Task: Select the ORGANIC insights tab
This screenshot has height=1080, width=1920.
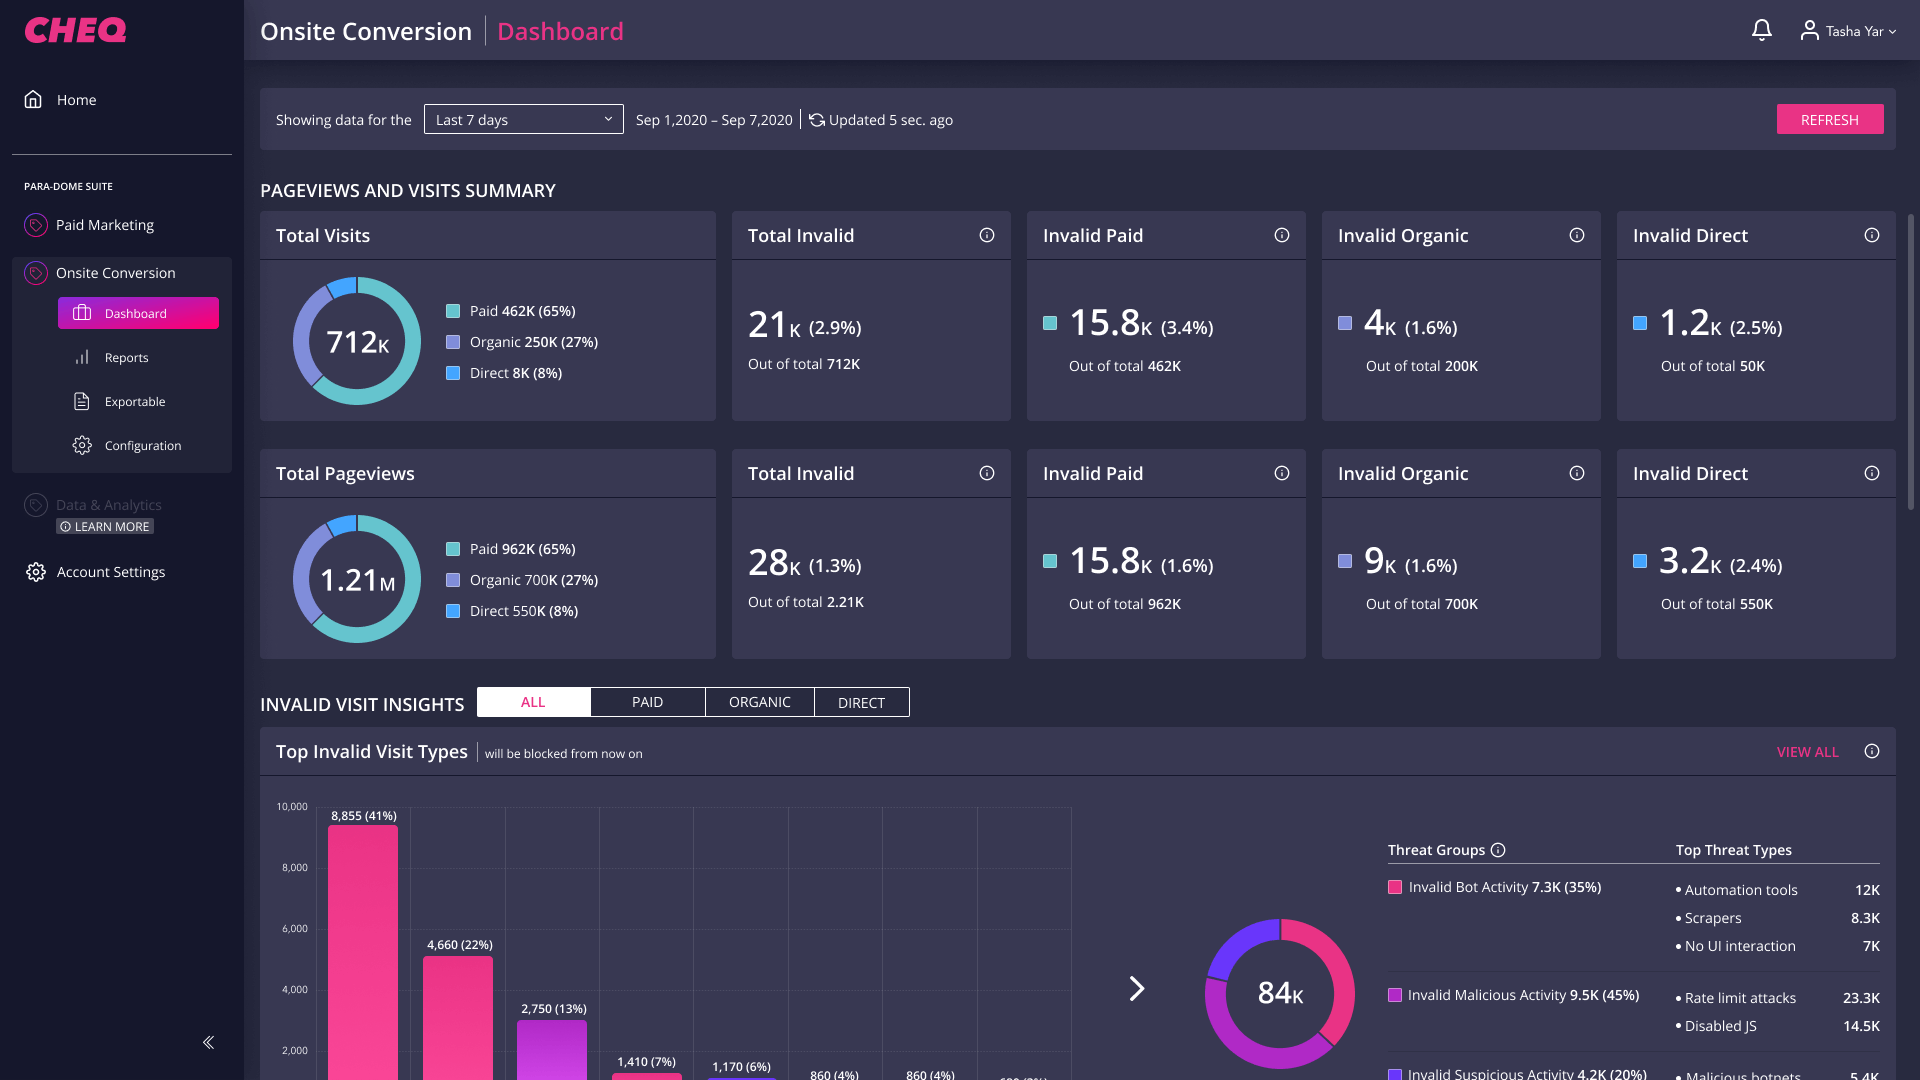Action: pyautogui.click(x=760, y=702)
